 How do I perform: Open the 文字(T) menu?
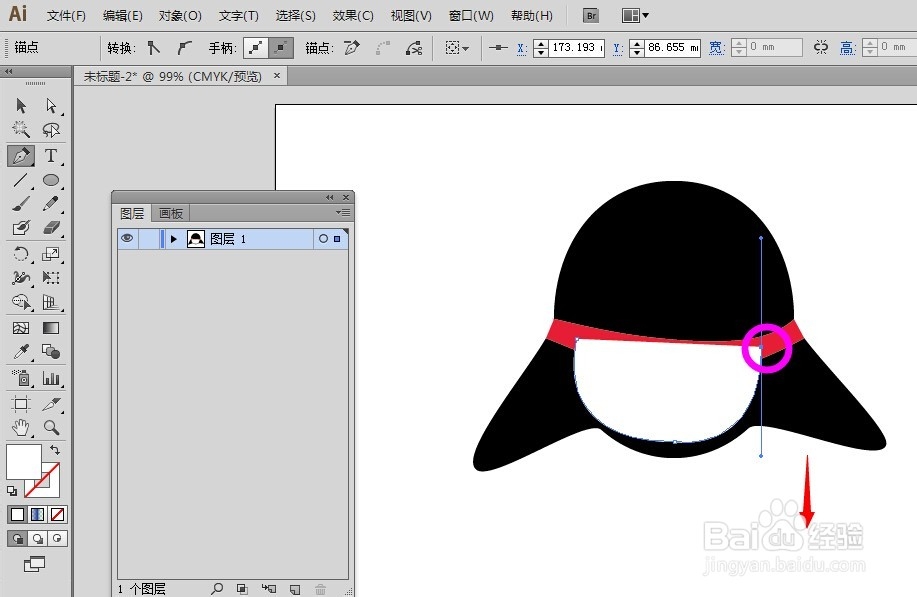point(239,16)
